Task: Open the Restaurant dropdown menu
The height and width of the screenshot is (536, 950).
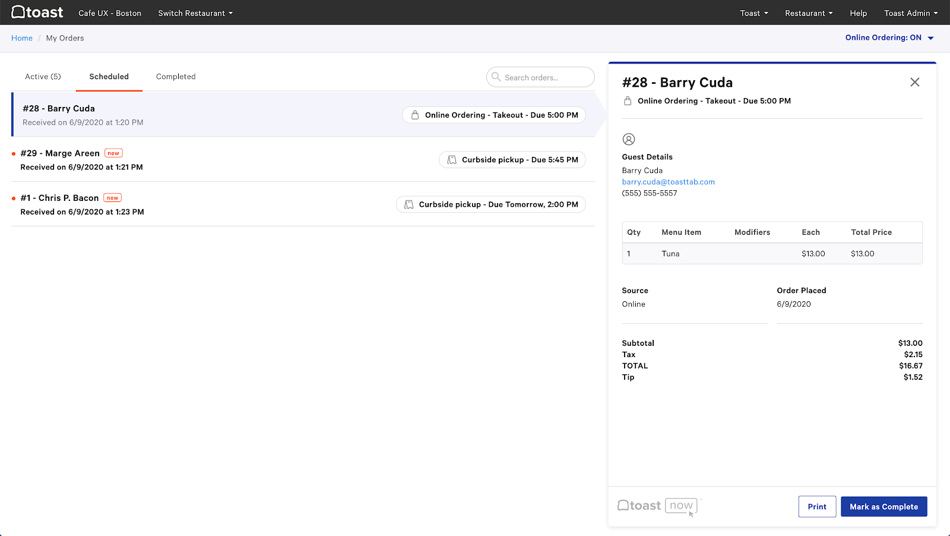Action: coord(808,13)
